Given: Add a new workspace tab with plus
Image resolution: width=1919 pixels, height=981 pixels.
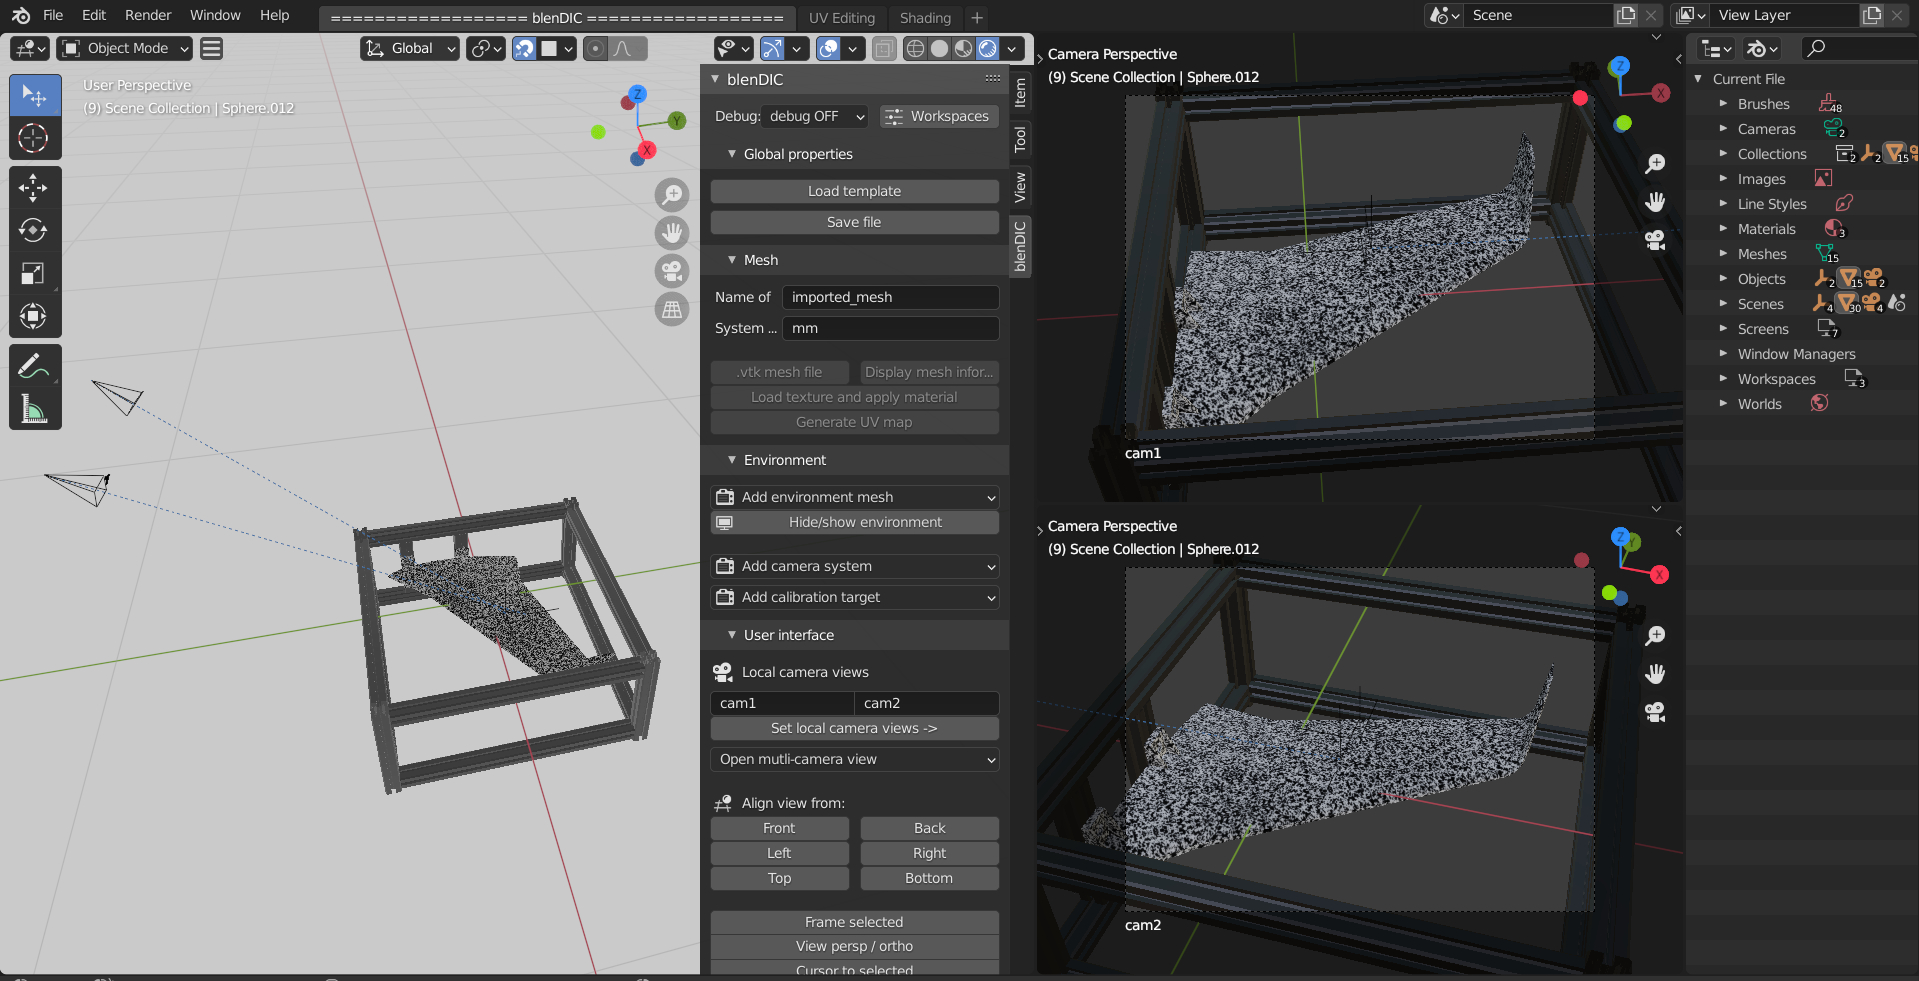Looking at the screenshot, I should (977, 17).
